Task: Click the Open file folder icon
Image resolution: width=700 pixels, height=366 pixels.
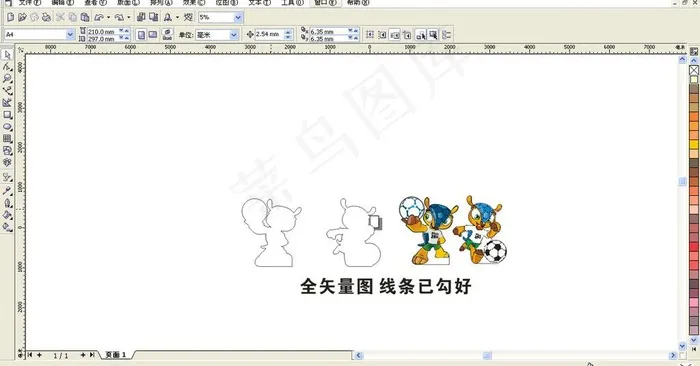Action: (22, 17)
